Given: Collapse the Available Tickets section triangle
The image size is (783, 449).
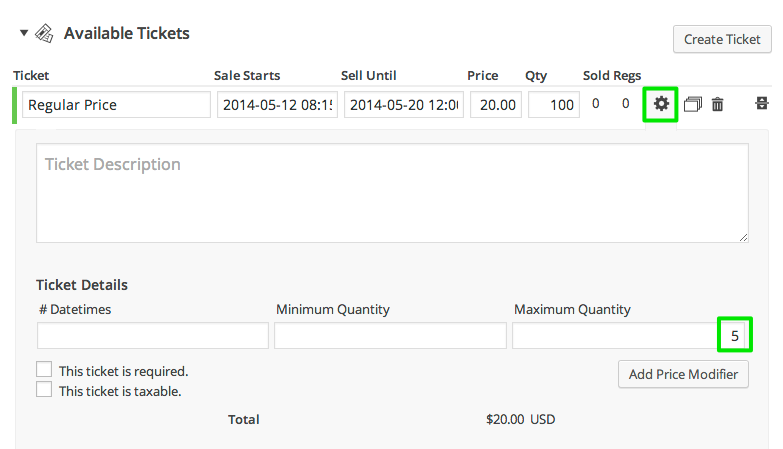Looking at the screenshot, I should click(24, 33).
